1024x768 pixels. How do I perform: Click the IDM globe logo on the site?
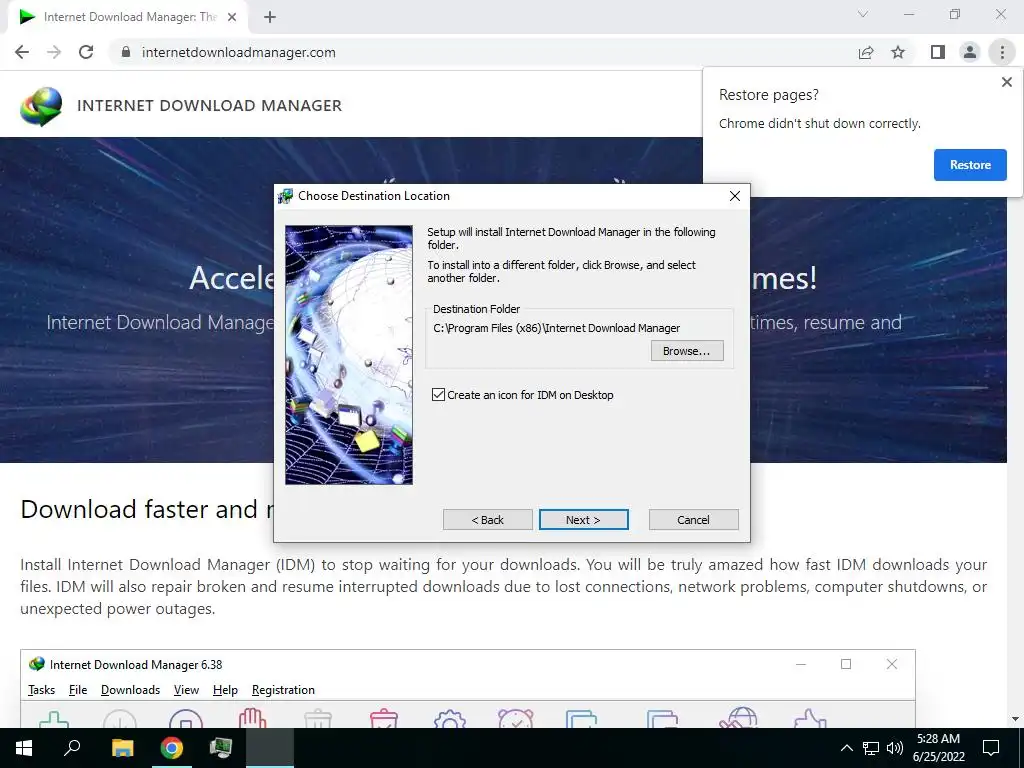coord(40,106)
